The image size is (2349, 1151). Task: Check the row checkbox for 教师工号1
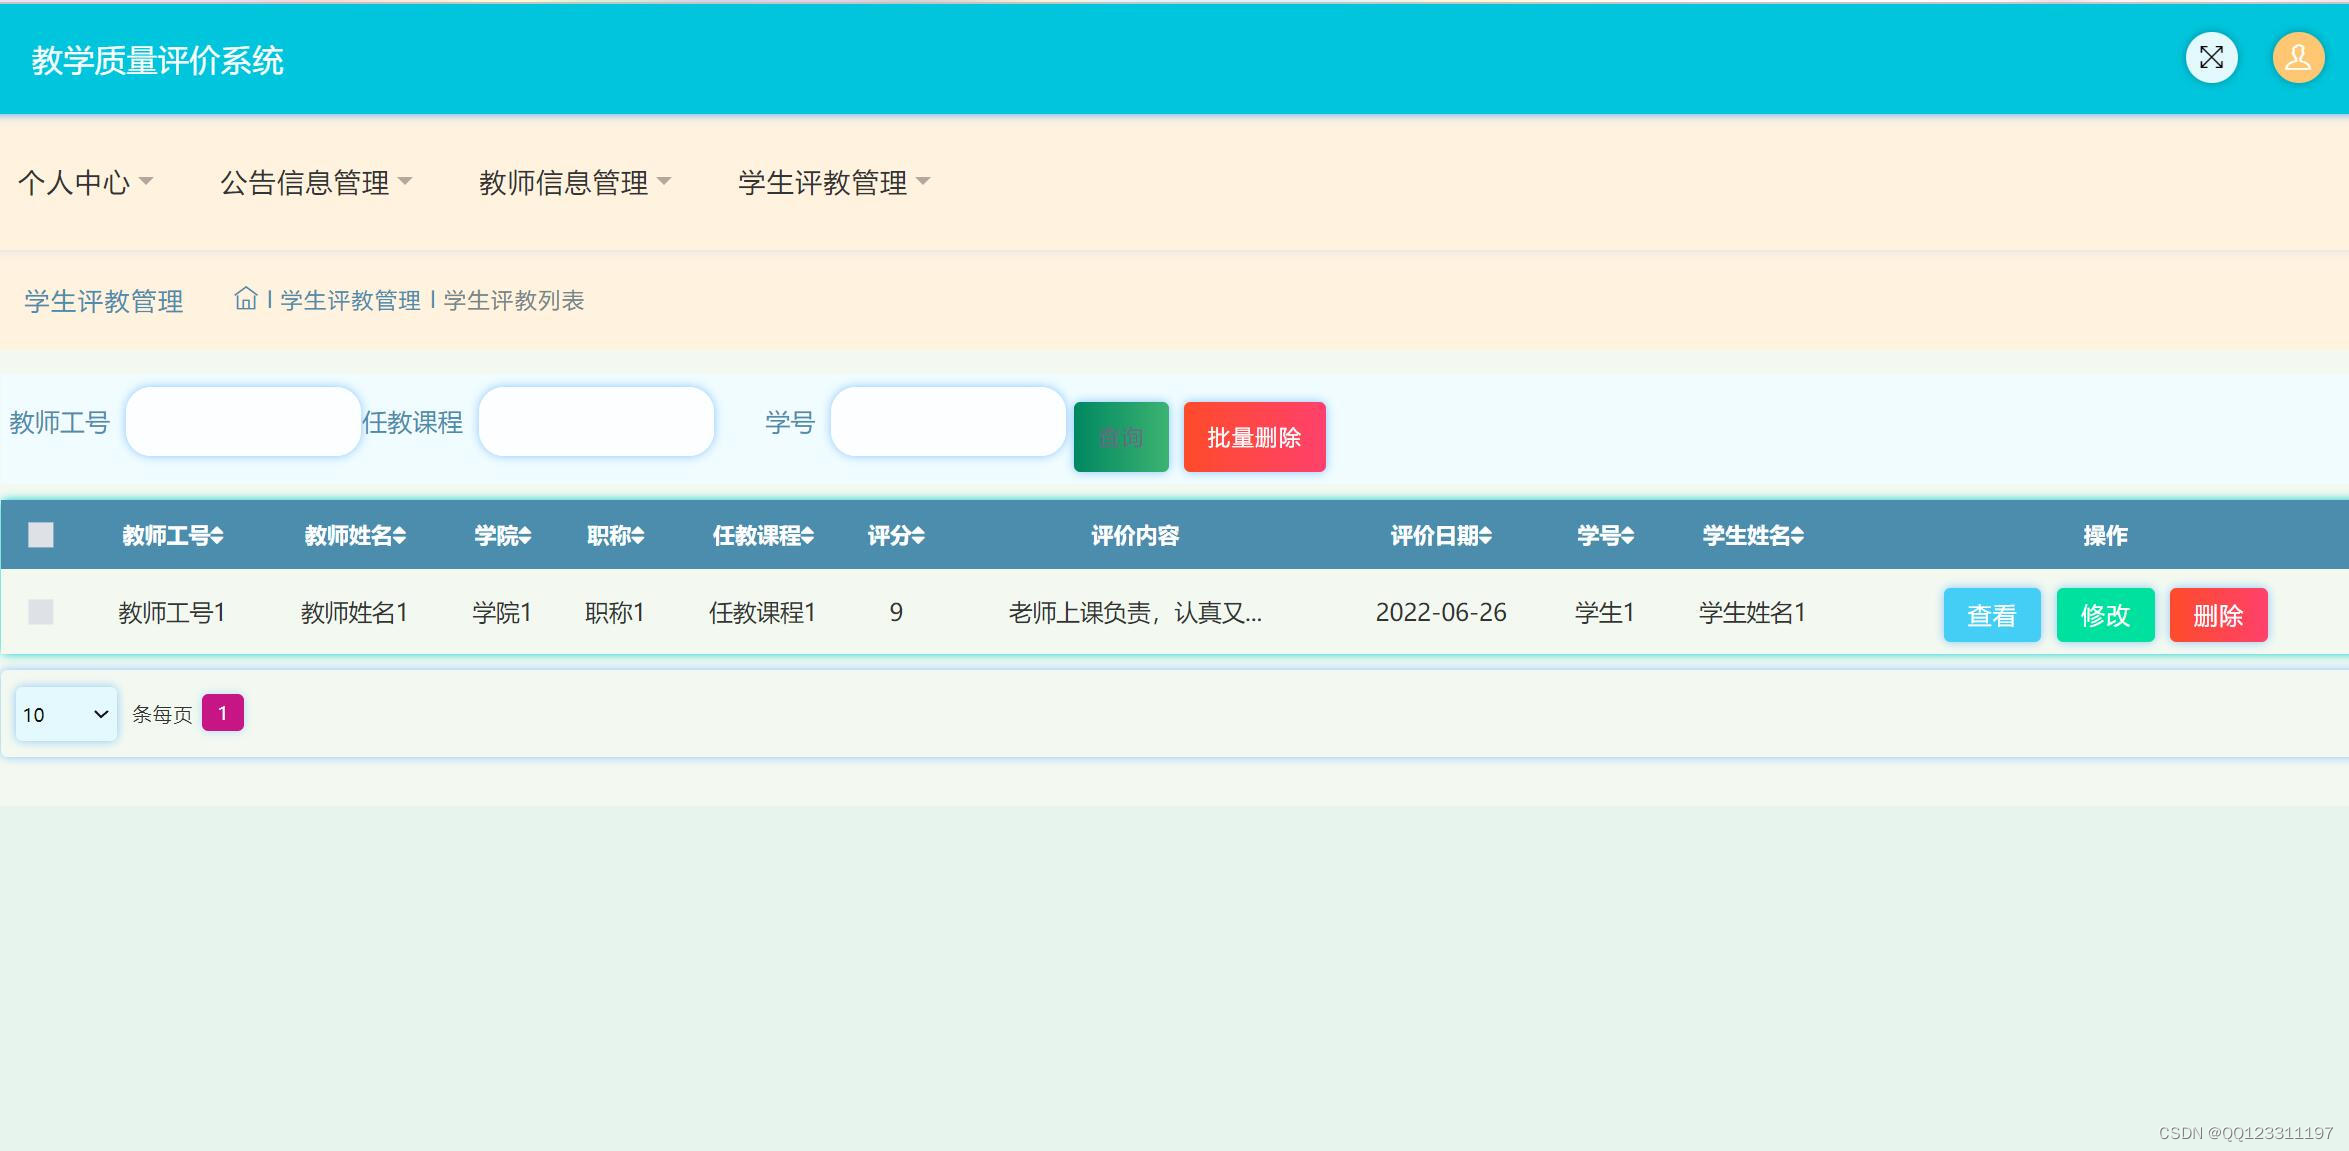click(41, 612)
